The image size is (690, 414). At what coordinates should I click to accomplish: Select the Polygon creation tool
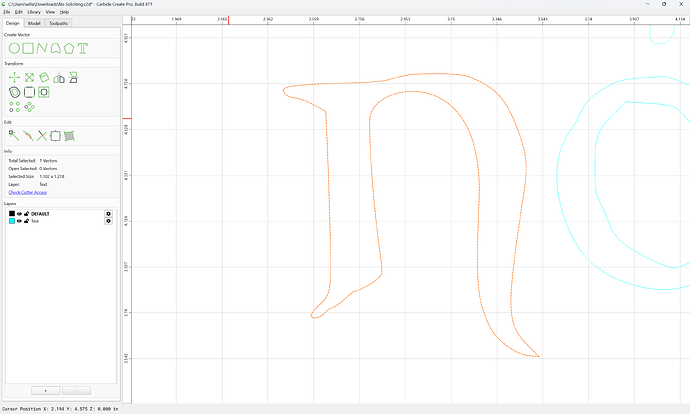tap(69, 48)
